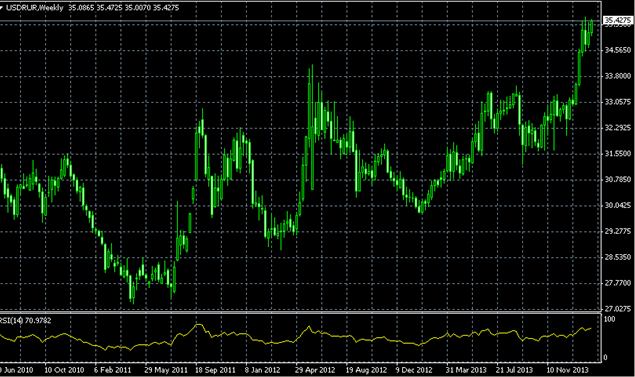The height and width of the screenshot is (377, 635).
Task: Select the 27.0275 bottom price label
Action: [x=618, y=309]
